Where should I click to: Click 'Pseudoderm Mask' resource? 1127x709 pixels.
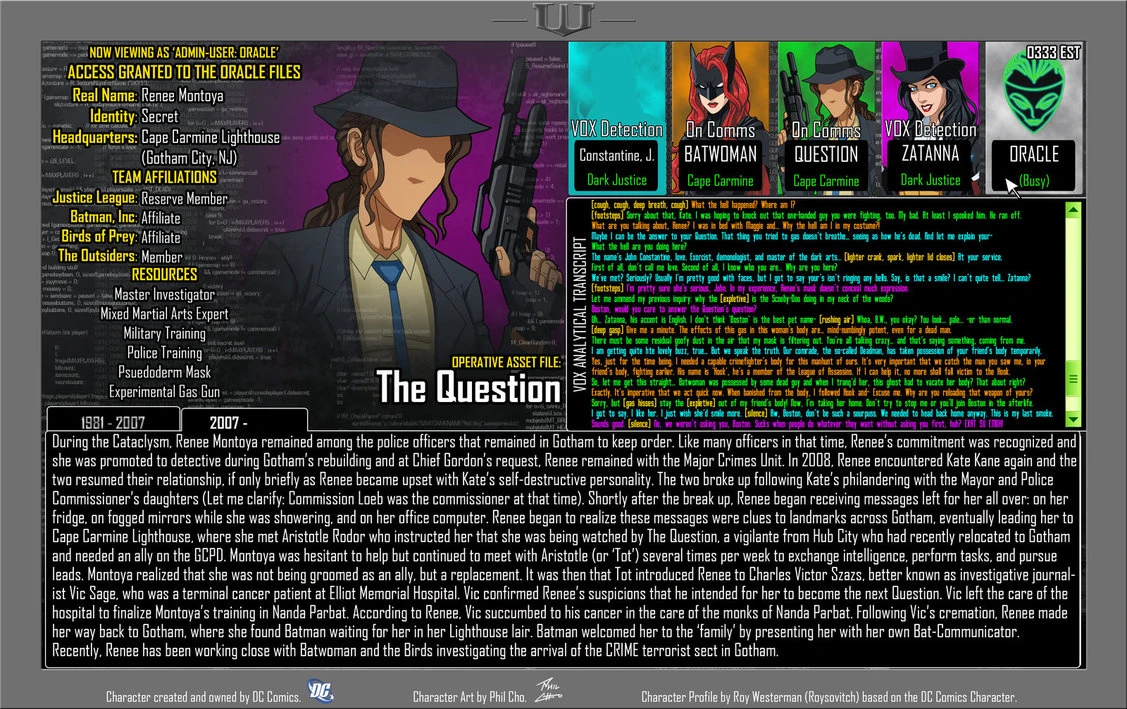coord(164,372)
